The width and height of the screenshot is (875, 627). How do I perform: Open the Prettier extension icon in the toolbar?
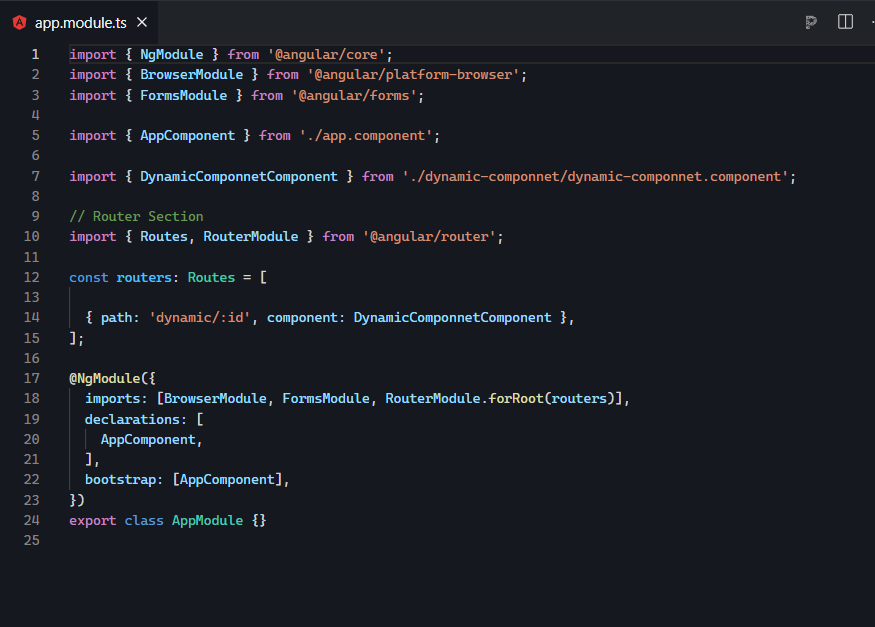click(x=810, y=22)
